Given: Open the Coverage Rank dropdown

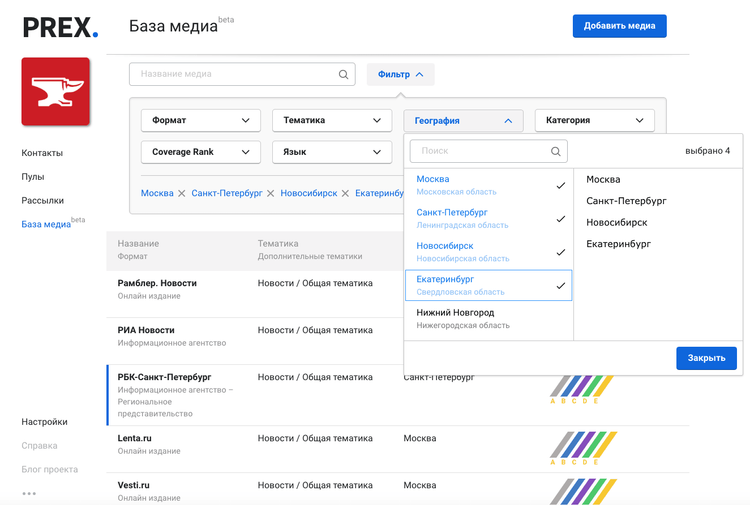Looking at the screenshot, I should [x=201, y=152].
